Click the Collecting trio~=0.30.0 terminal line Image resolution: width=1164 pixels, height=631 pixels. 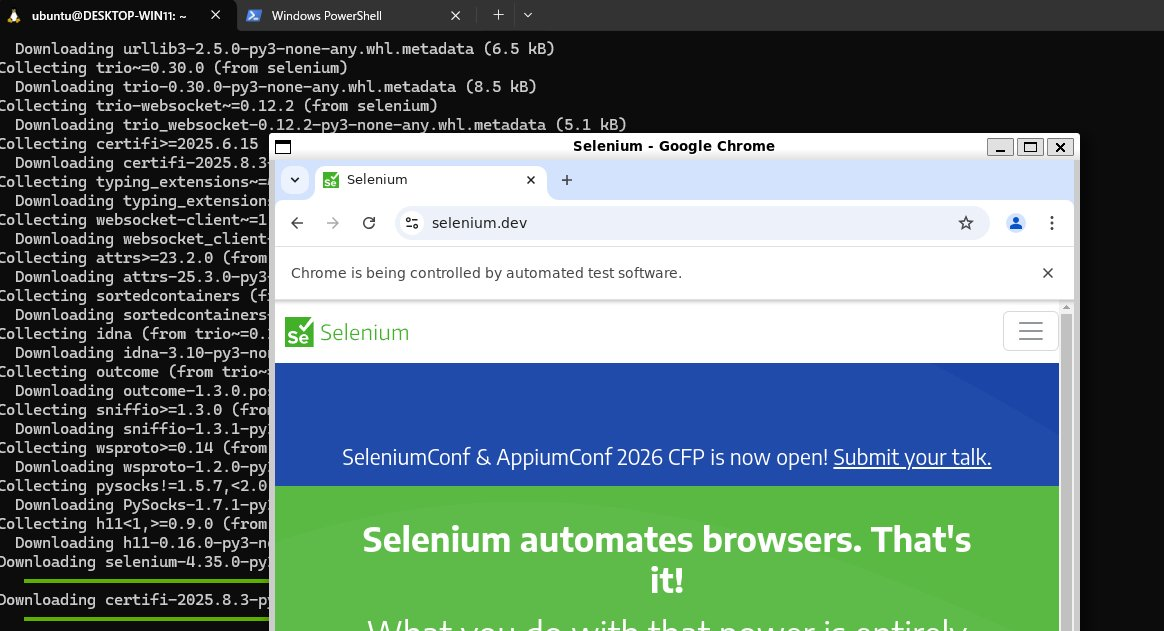click(x=173, y=68)
